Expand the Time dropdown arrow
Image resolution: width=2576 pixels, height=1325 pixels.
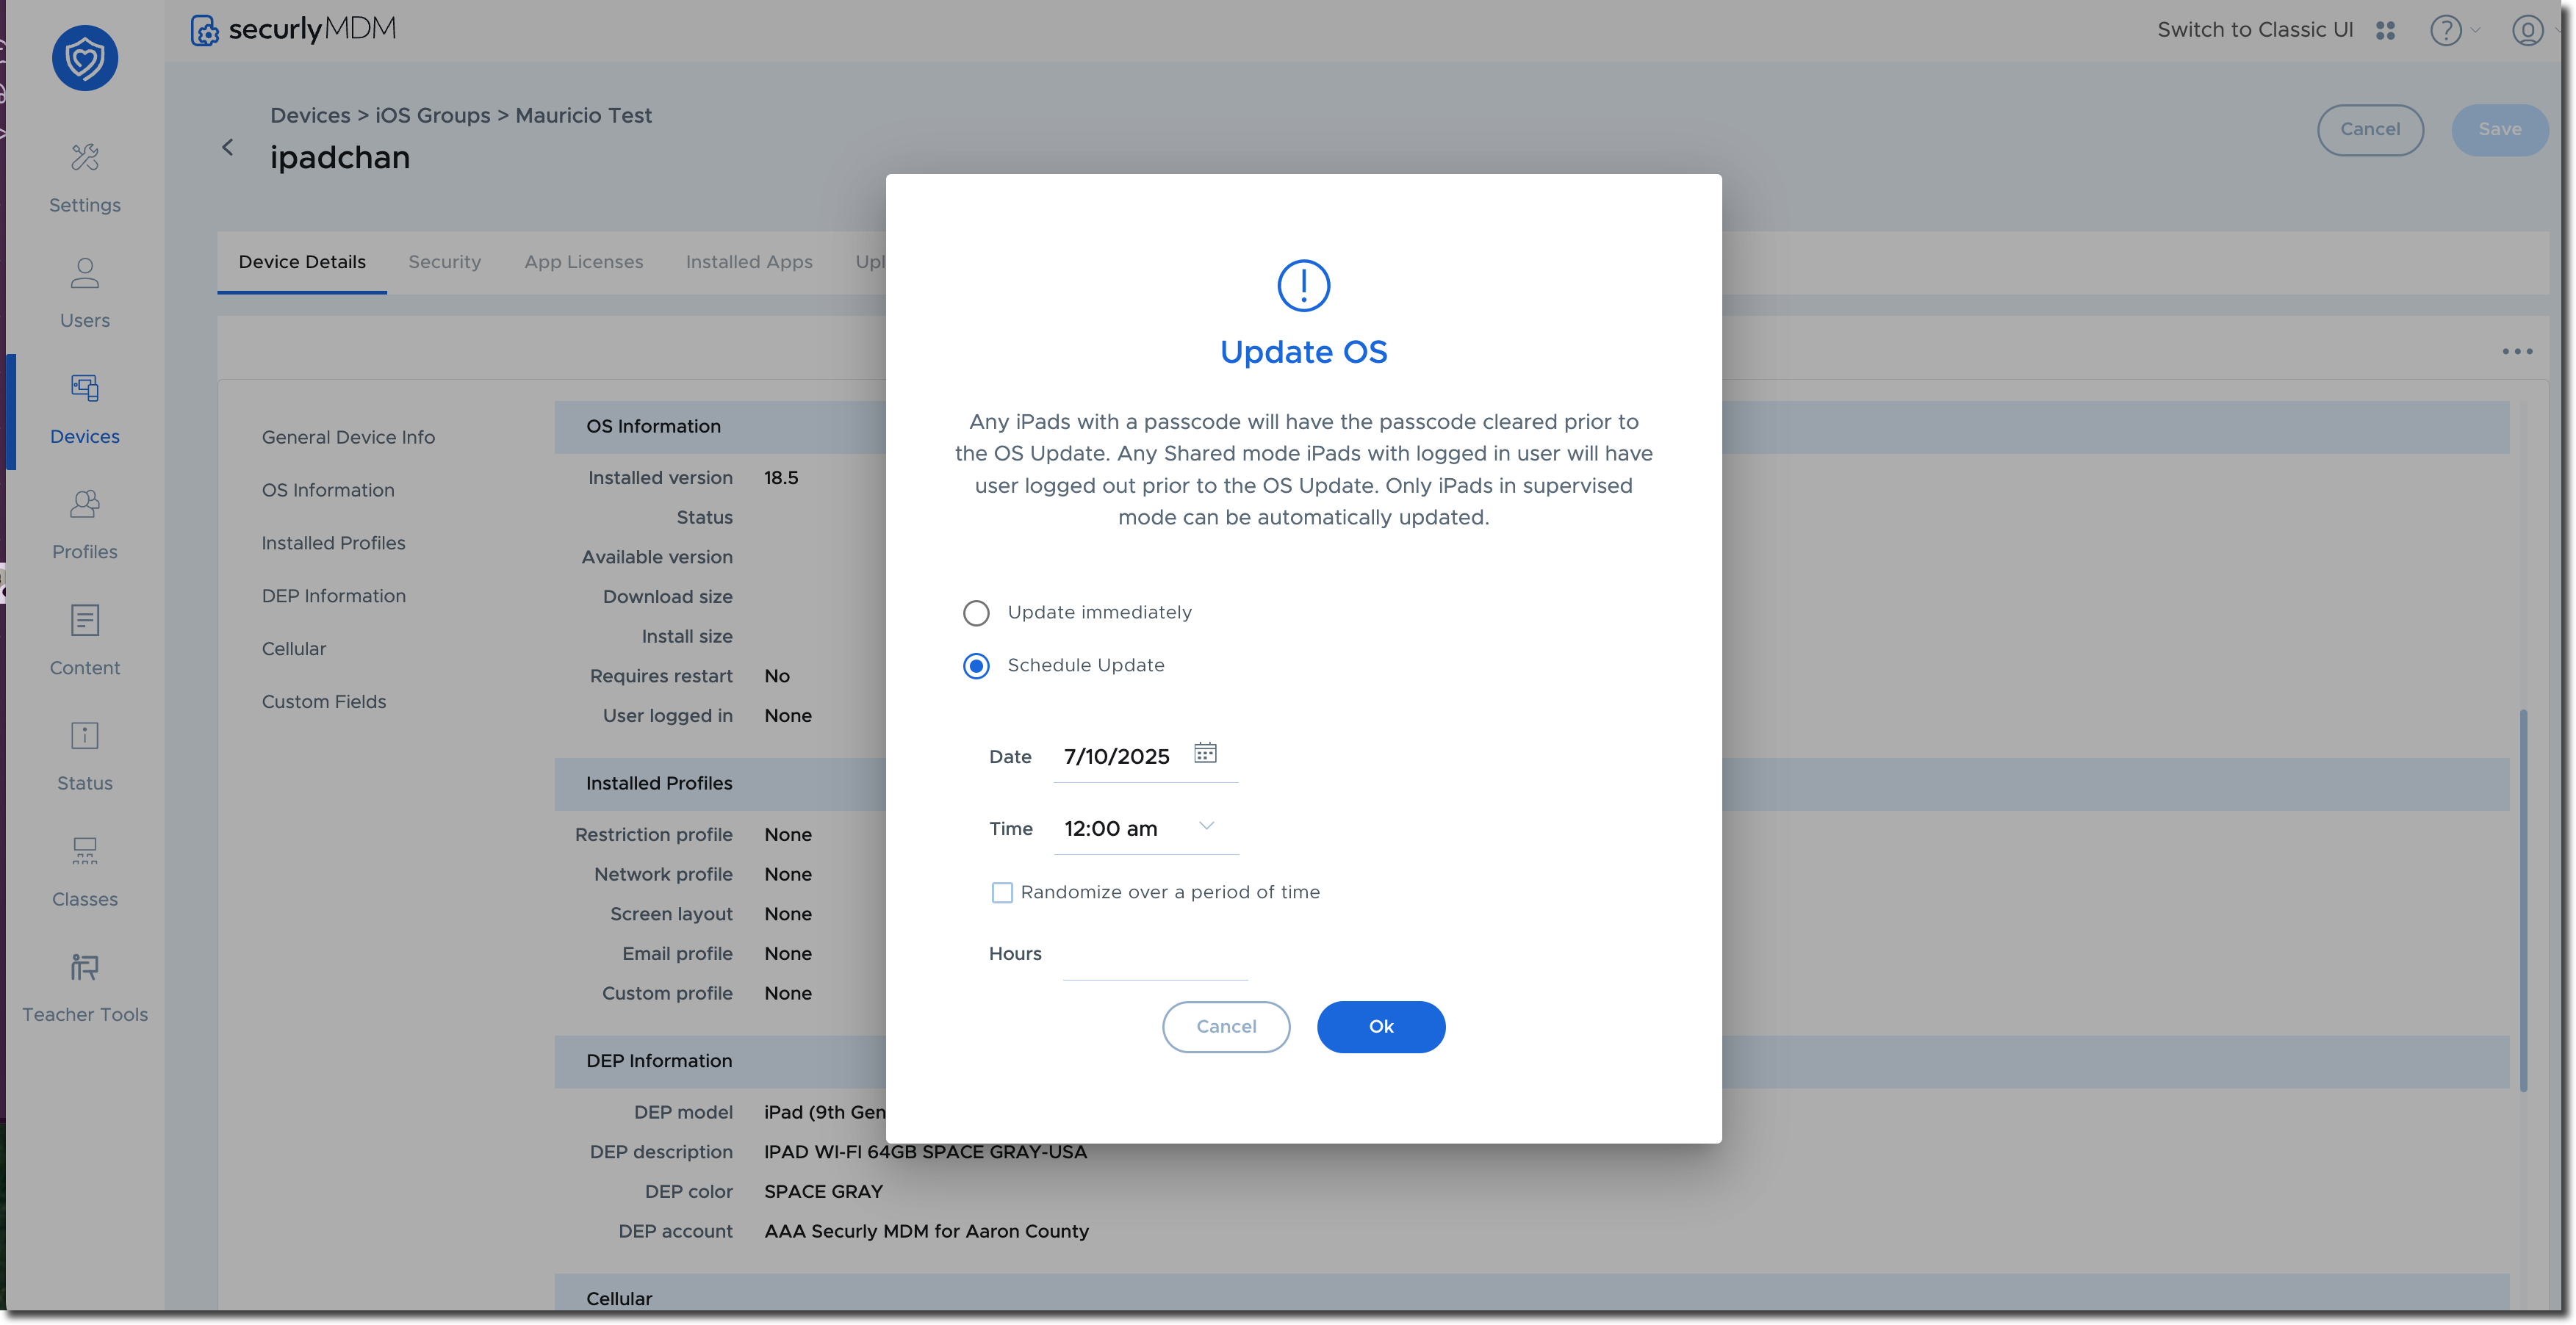coord(1207,826)
